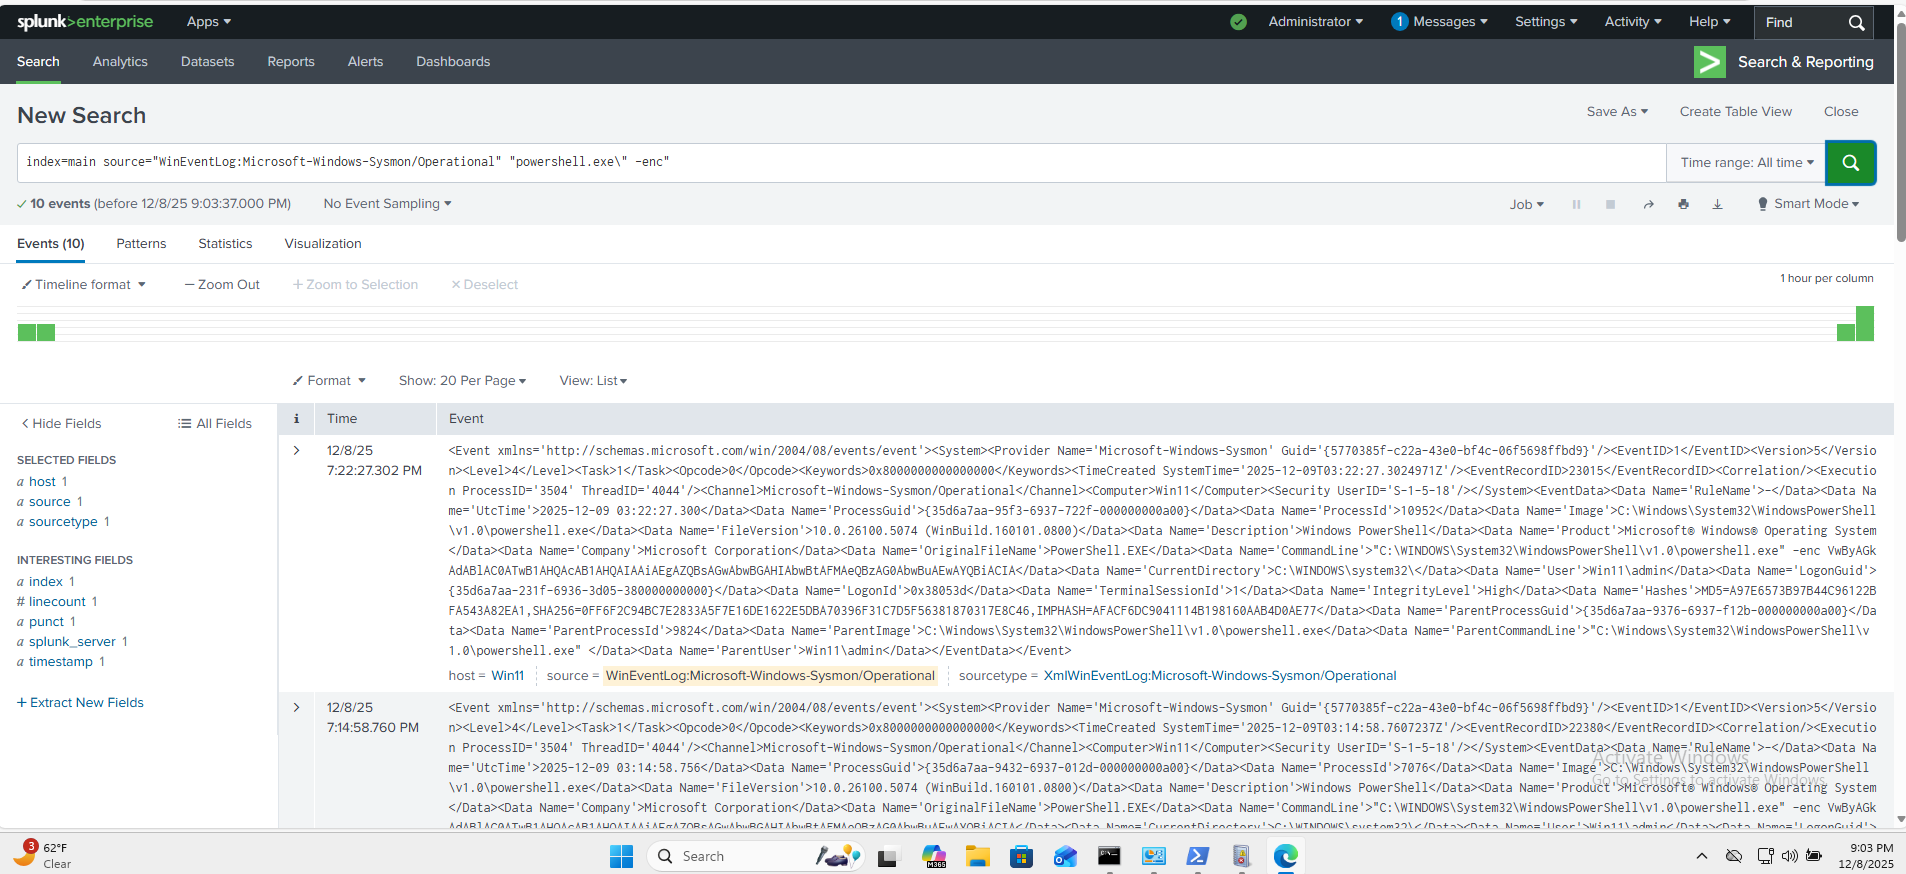Run search with the green magnifier button
1906x874 pixels.
click(1850, 163)
